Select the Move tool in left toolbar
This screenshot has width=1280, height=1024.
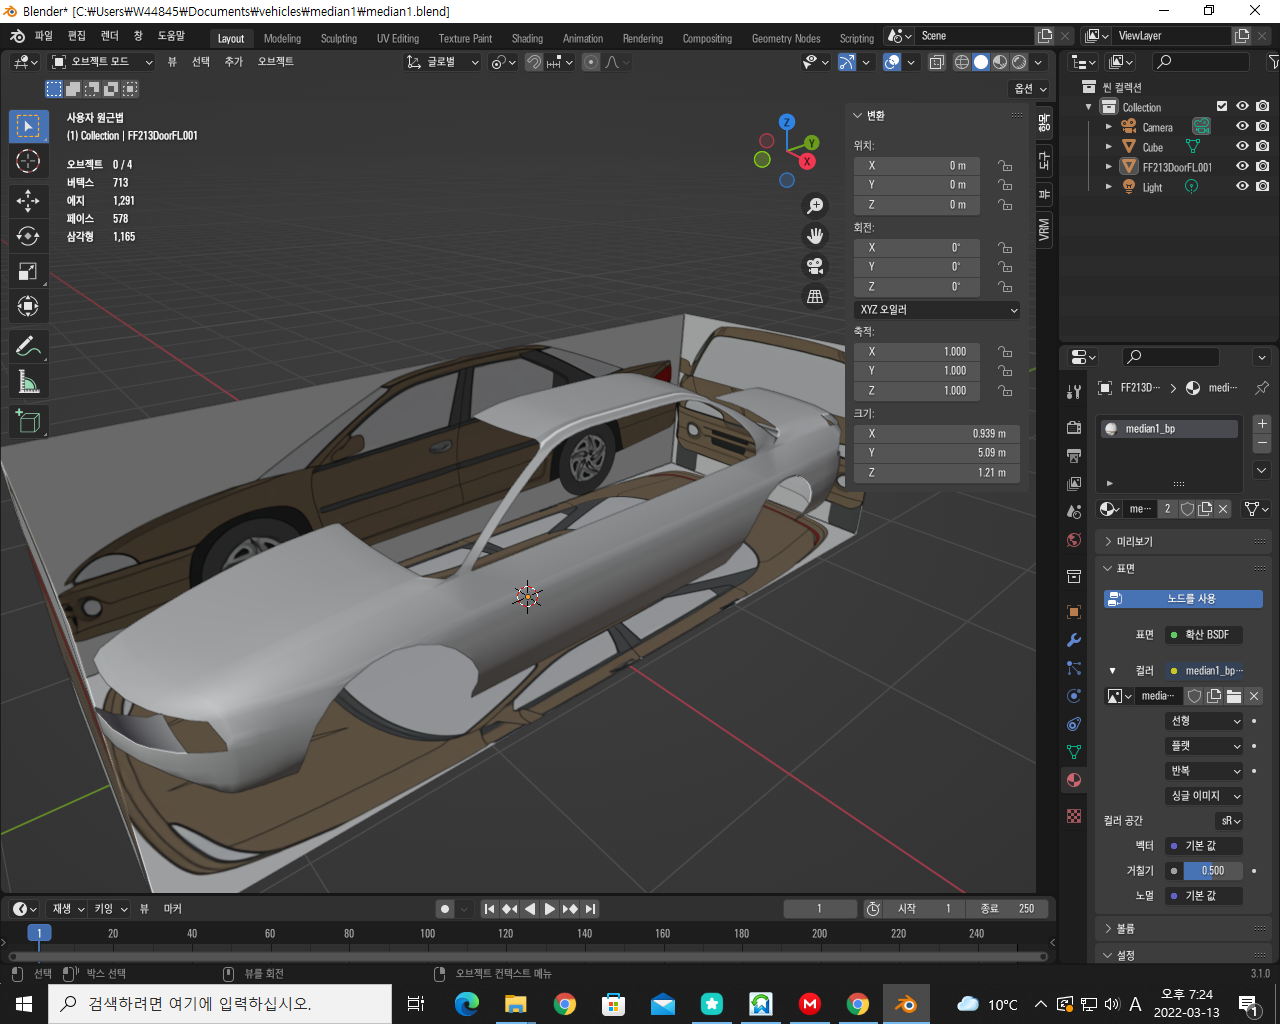click(28, 201)
